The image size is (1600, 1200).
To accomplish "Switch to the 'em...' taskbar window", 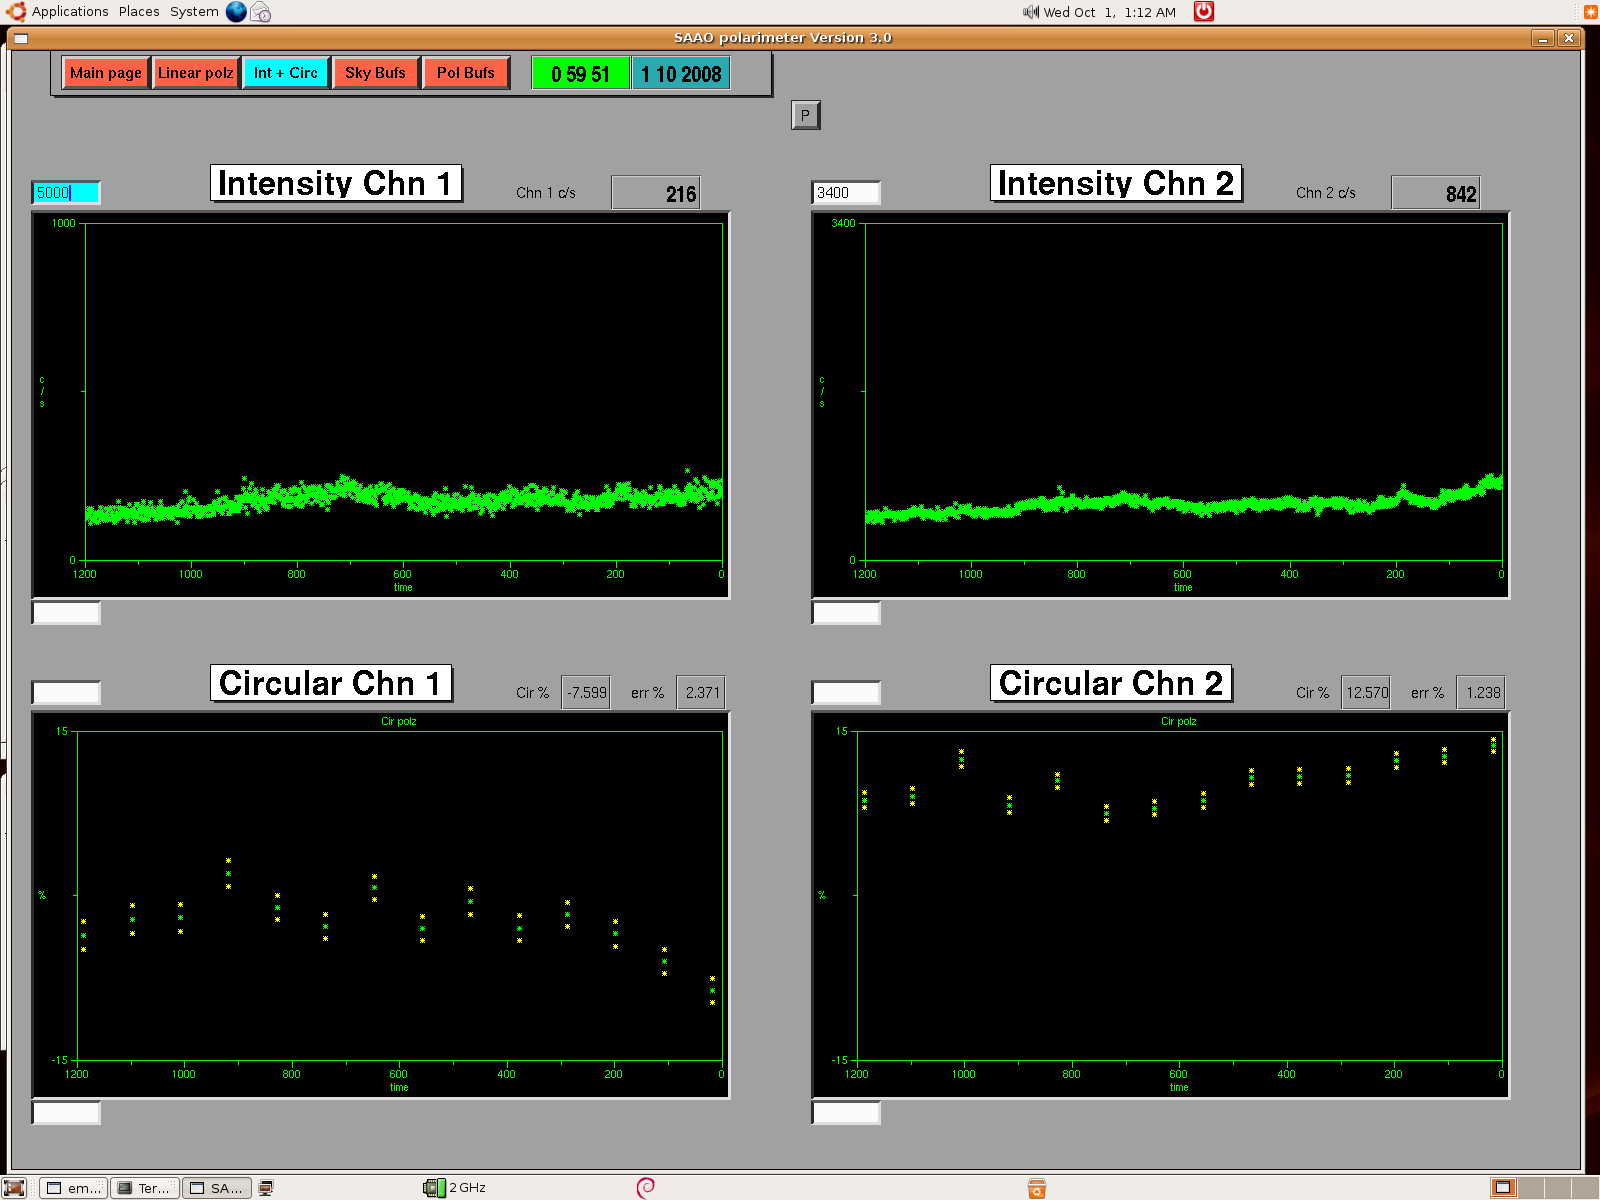I will pos(74,1188).
